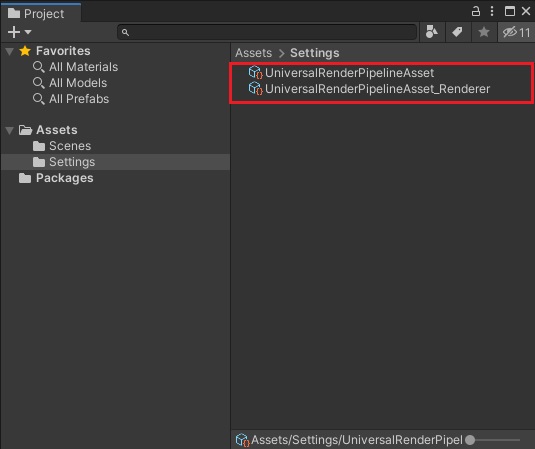Click the All Prefabs magnifier icon
The width and height of the screenshot is (535, 449).
tap(39, 99)
